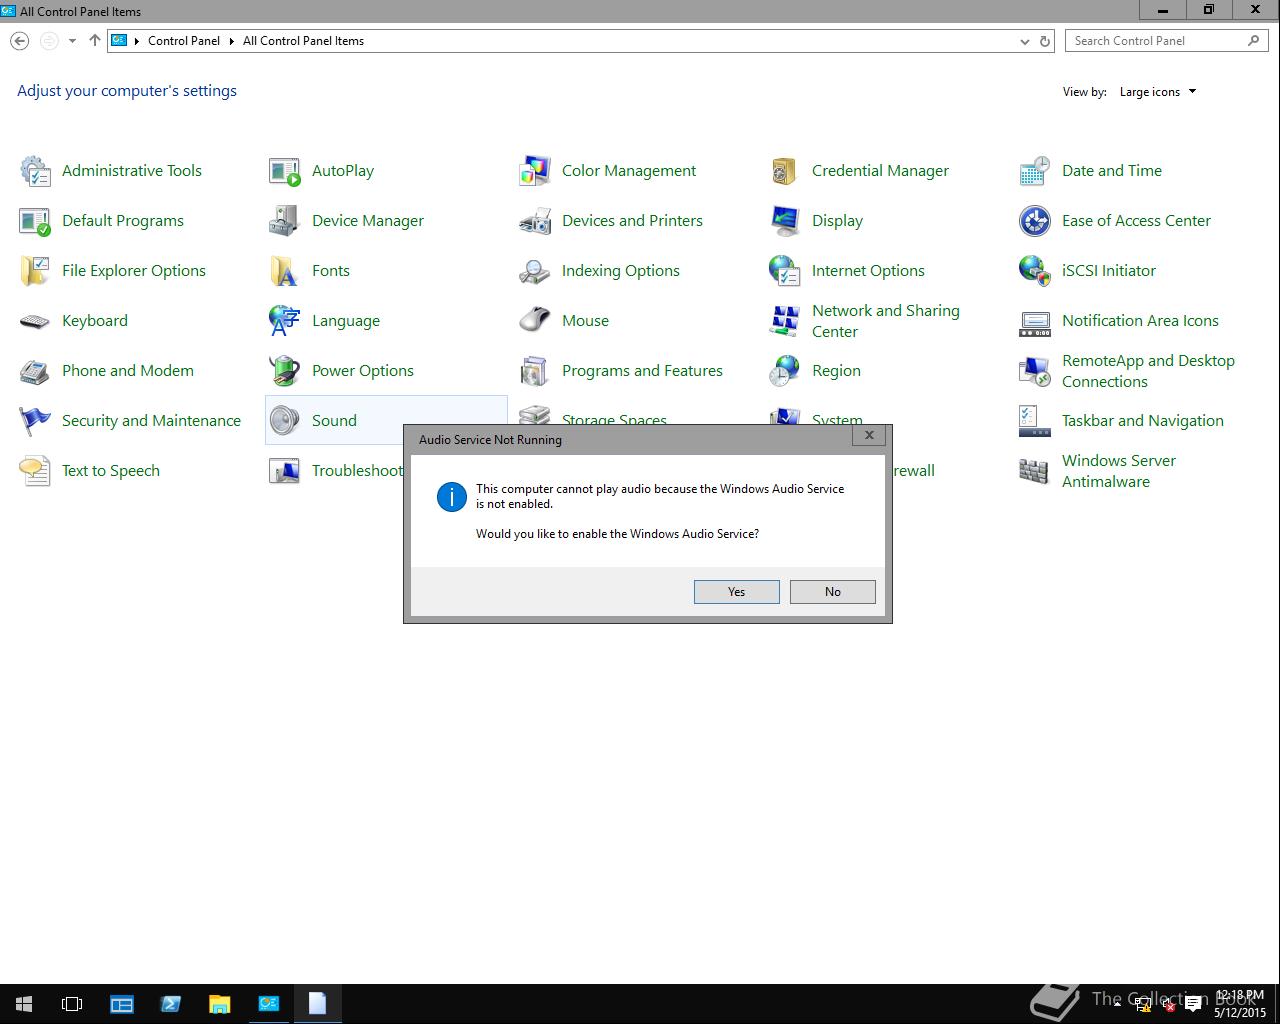Close the Audio Service Not Running dialog
The width and height of the screenshot is (1280, 1024).
869,436
